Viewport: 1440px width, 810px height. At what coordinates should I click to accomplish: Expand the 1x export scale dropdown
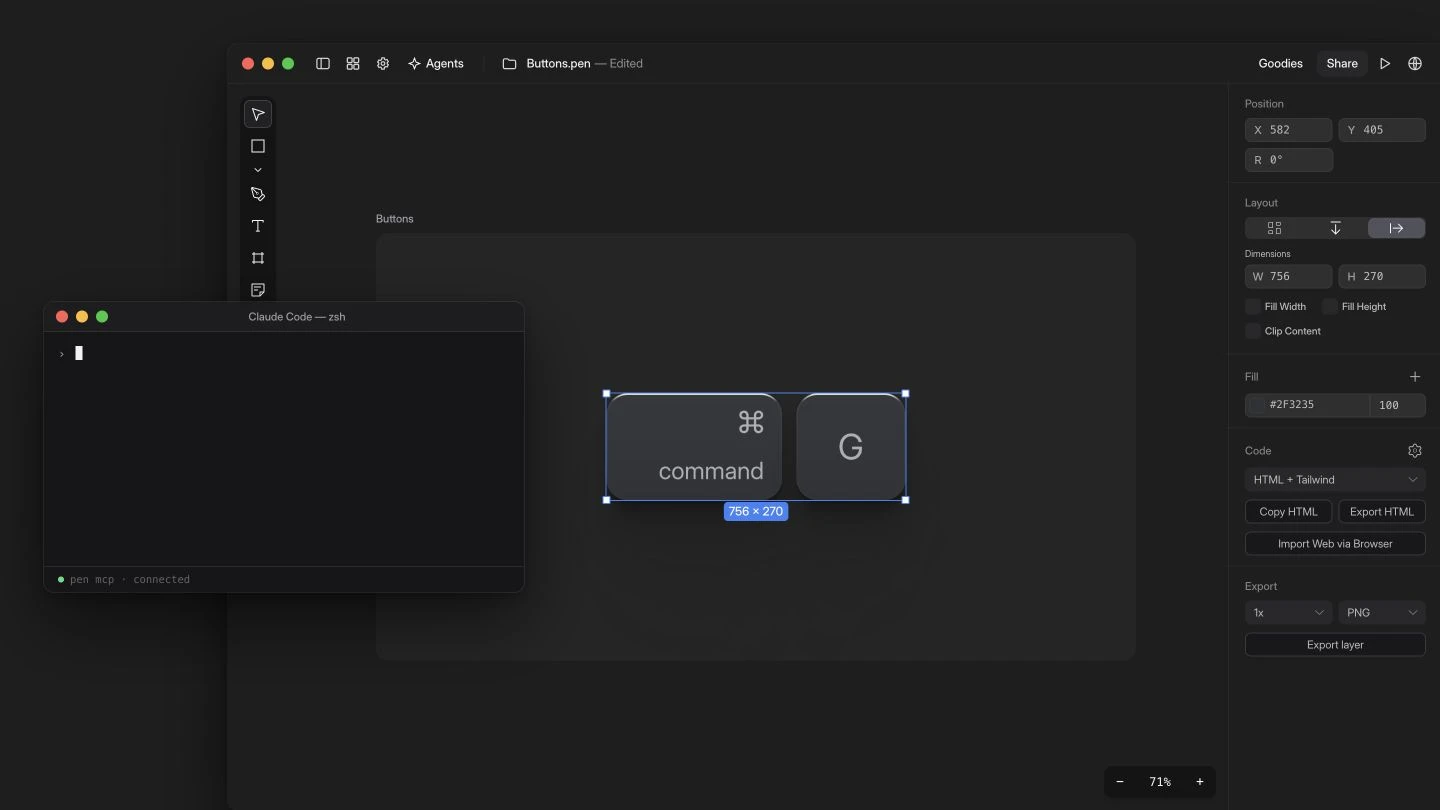click(1288, 613)
